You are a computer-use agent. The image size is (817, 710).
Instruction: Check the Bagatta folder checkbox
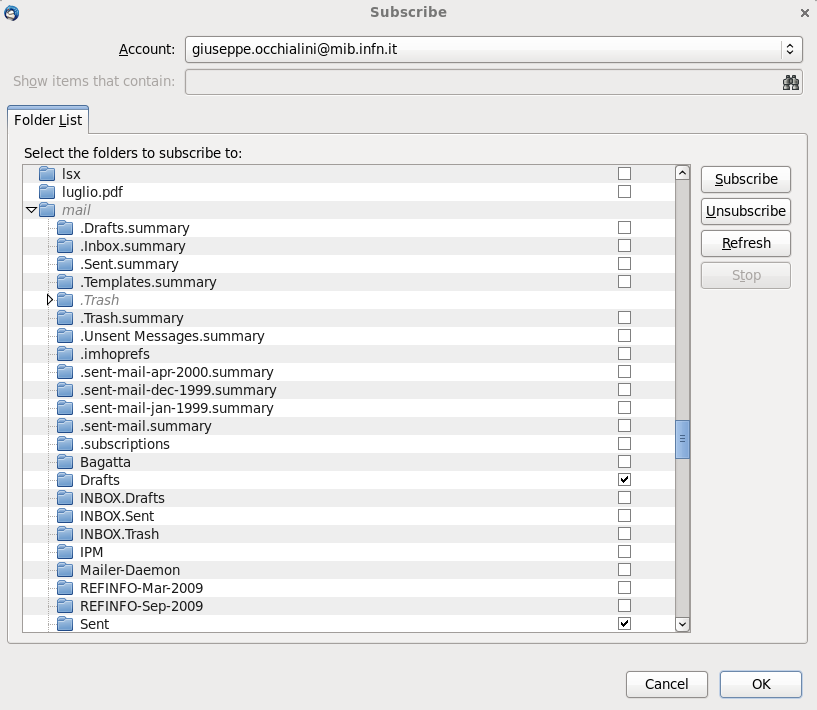pyautogui.click(x=624, y=462)
